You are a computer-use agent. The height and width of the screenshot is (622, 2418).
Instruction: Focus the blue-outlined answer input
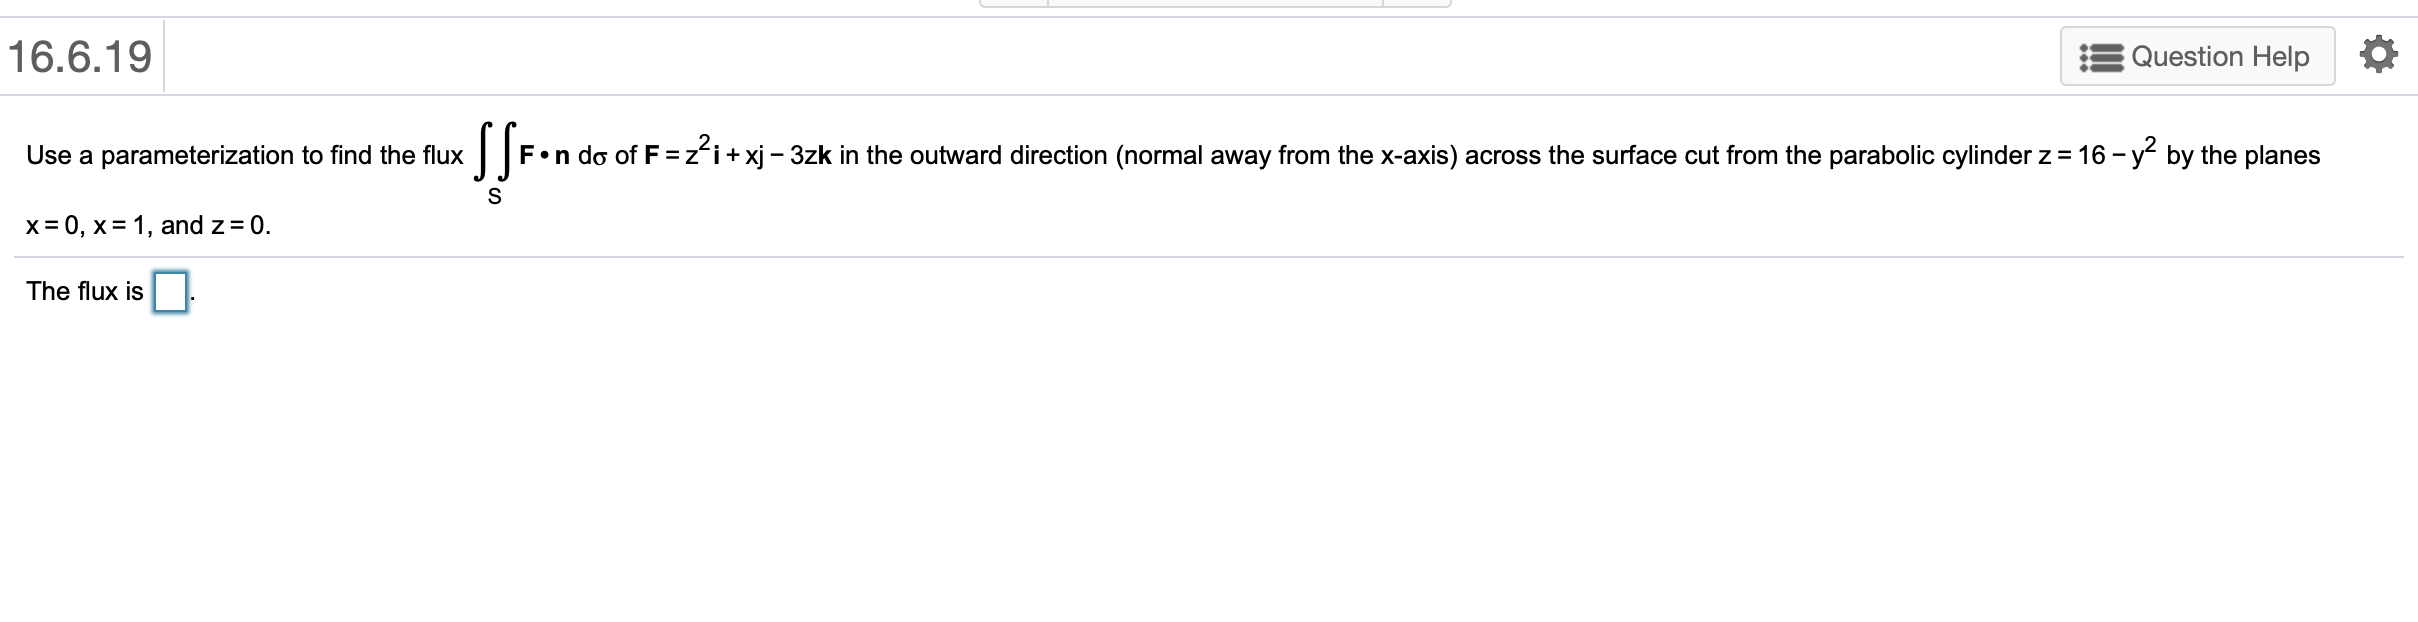[x=170, y=293]
